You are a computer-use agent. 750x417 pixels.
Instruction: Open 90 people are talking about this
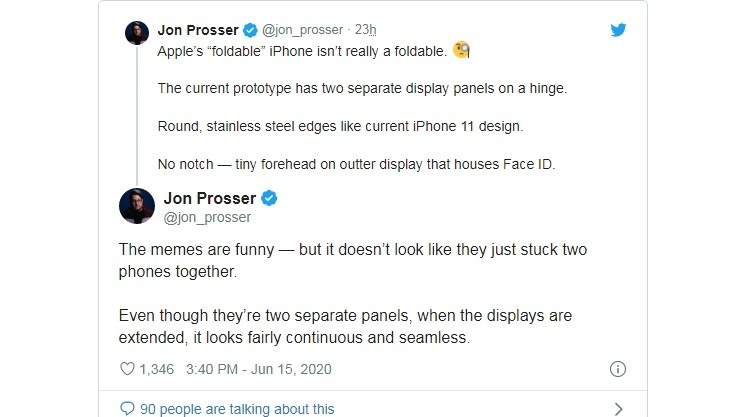(x=237, y=409)
